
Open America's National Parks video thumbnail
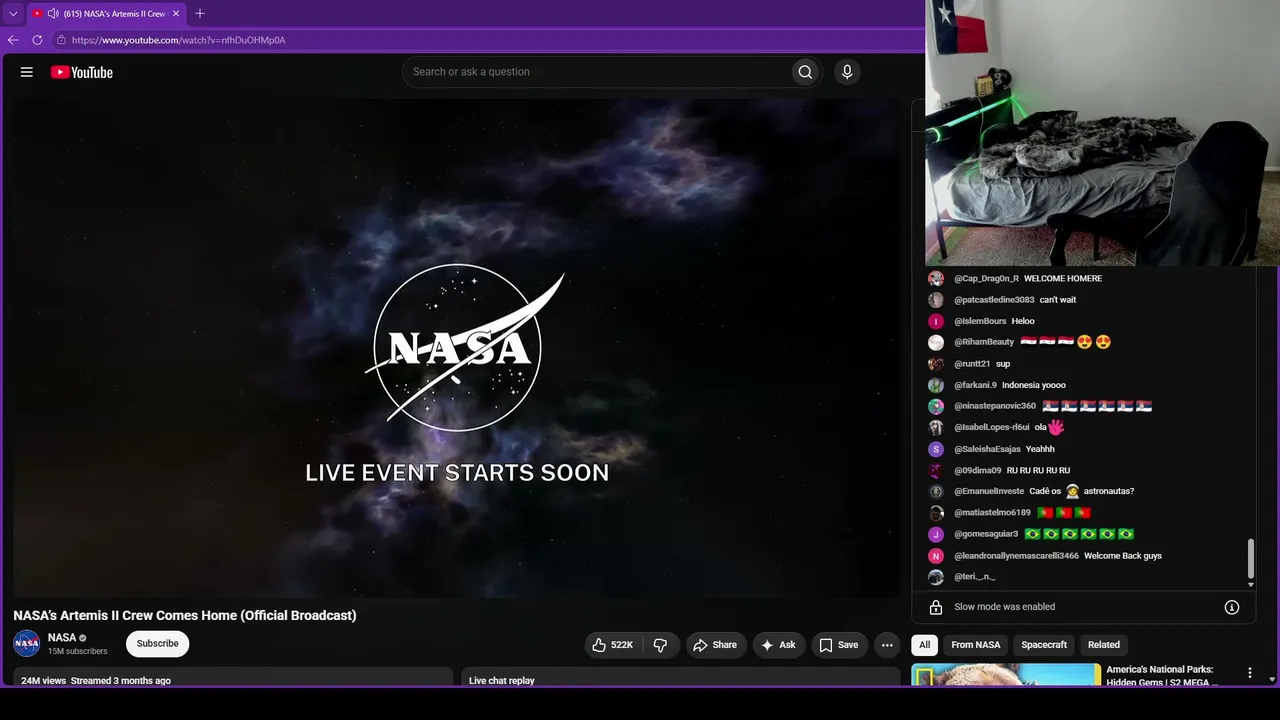coord(1006,675)
